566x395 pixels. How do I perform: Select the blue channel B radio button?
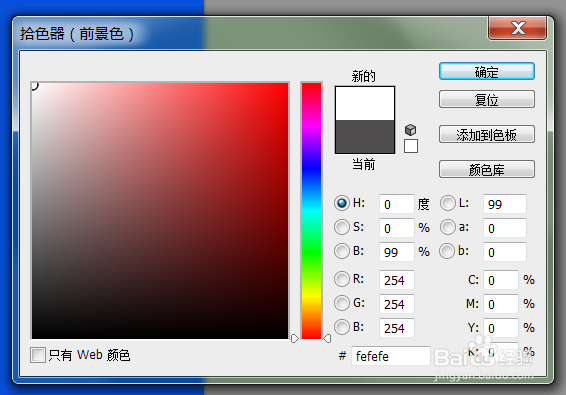(x=341, y=327)
